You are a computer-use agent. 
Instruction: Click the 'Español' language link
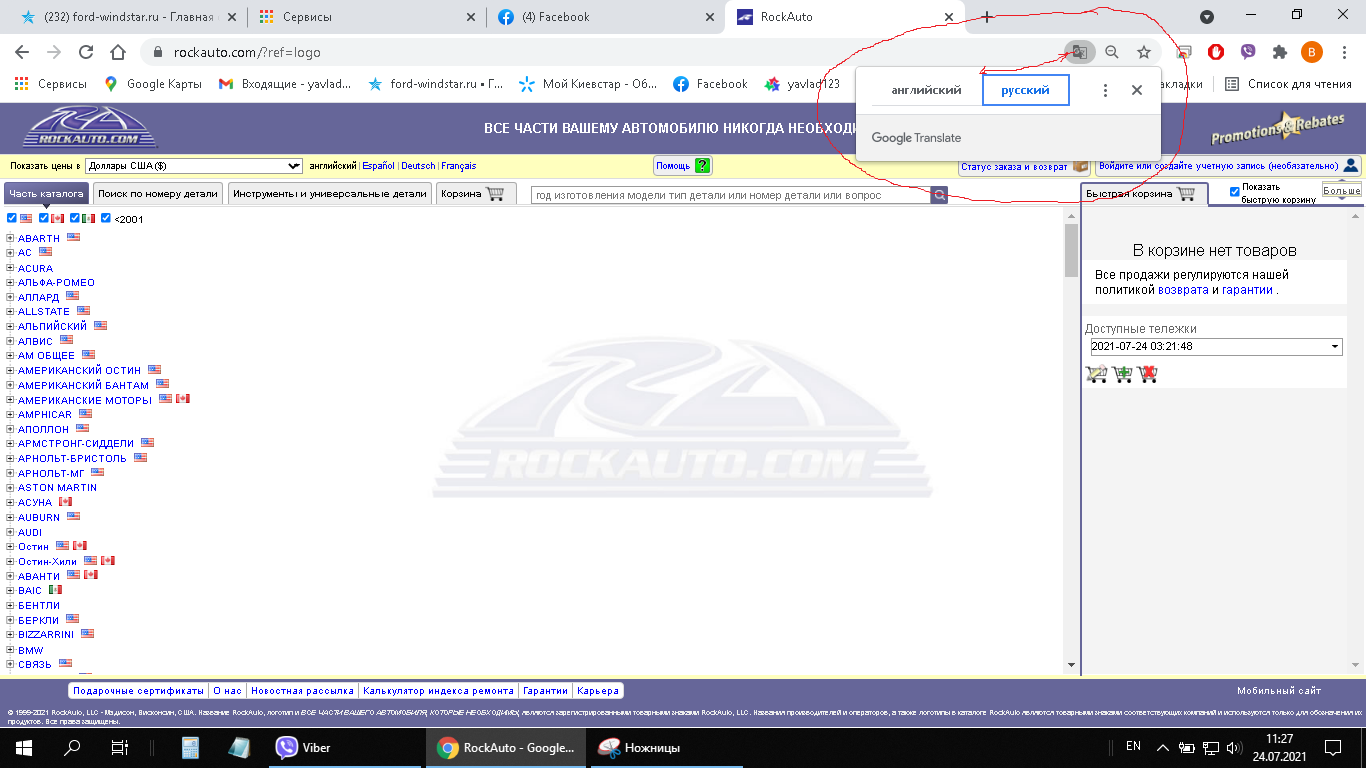coord(378,166)
